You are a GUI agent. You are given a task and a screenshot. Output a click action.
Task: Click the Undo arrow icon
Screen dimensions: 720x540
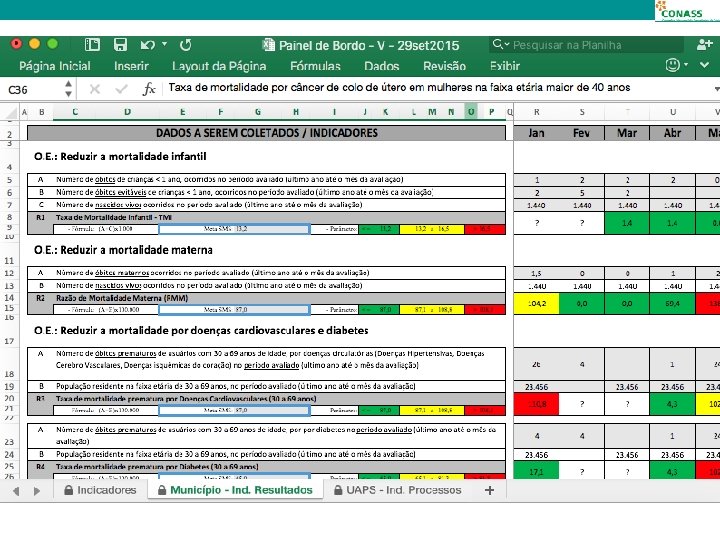147,45
